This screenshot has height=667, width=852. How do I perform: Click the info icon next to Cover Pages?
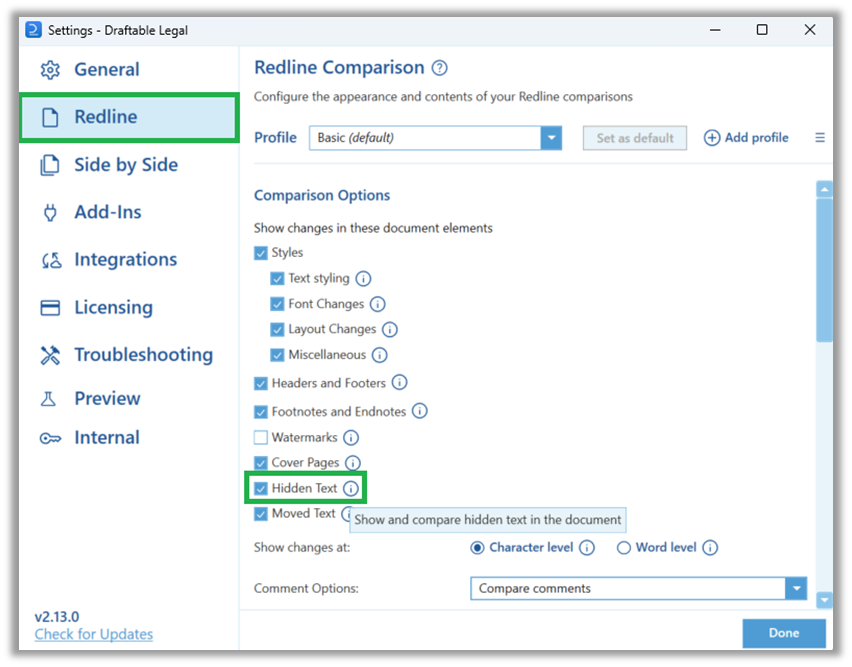353,463
